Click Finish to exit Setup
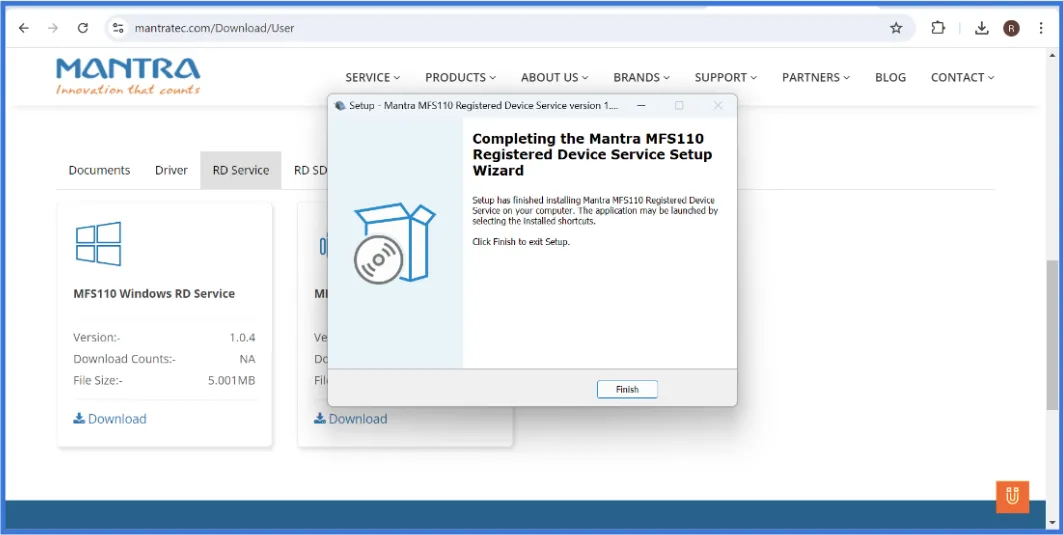1063x535 pixels. click(627, 389)
